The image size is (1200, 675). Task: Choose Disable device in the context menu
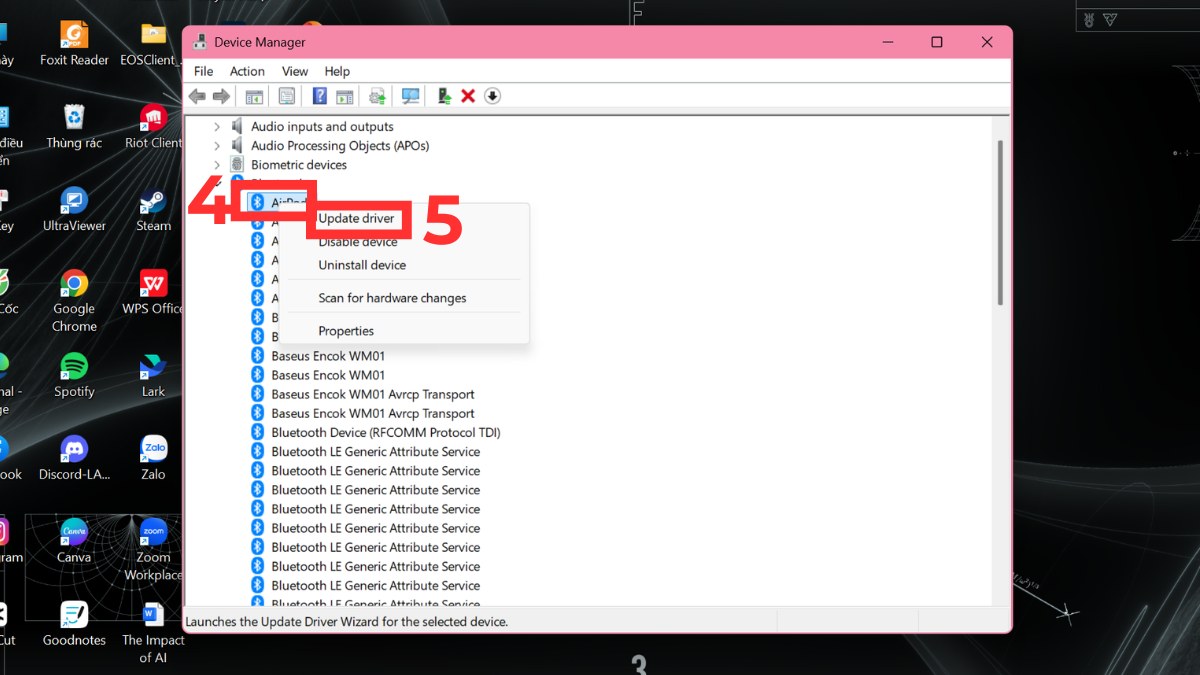coord(358,242)
